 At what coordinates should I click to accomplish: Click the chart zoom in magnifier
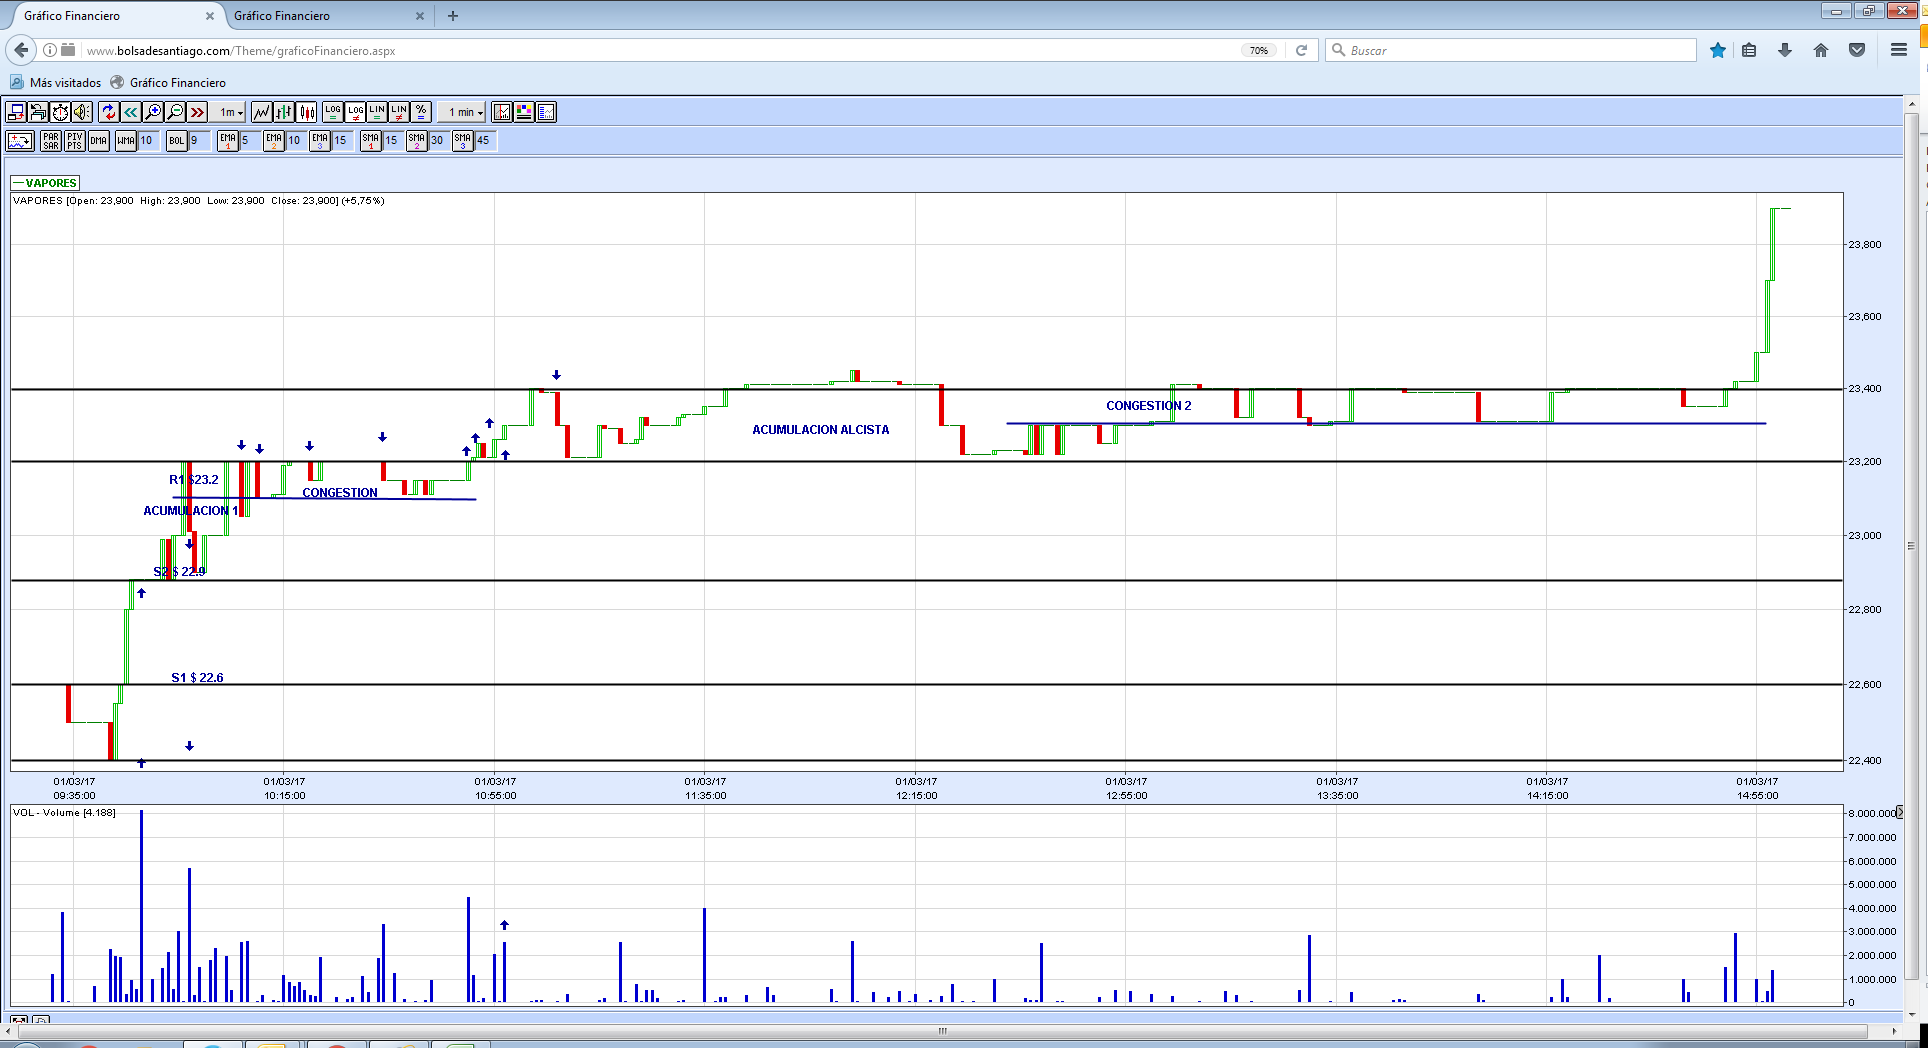(153, 112)
